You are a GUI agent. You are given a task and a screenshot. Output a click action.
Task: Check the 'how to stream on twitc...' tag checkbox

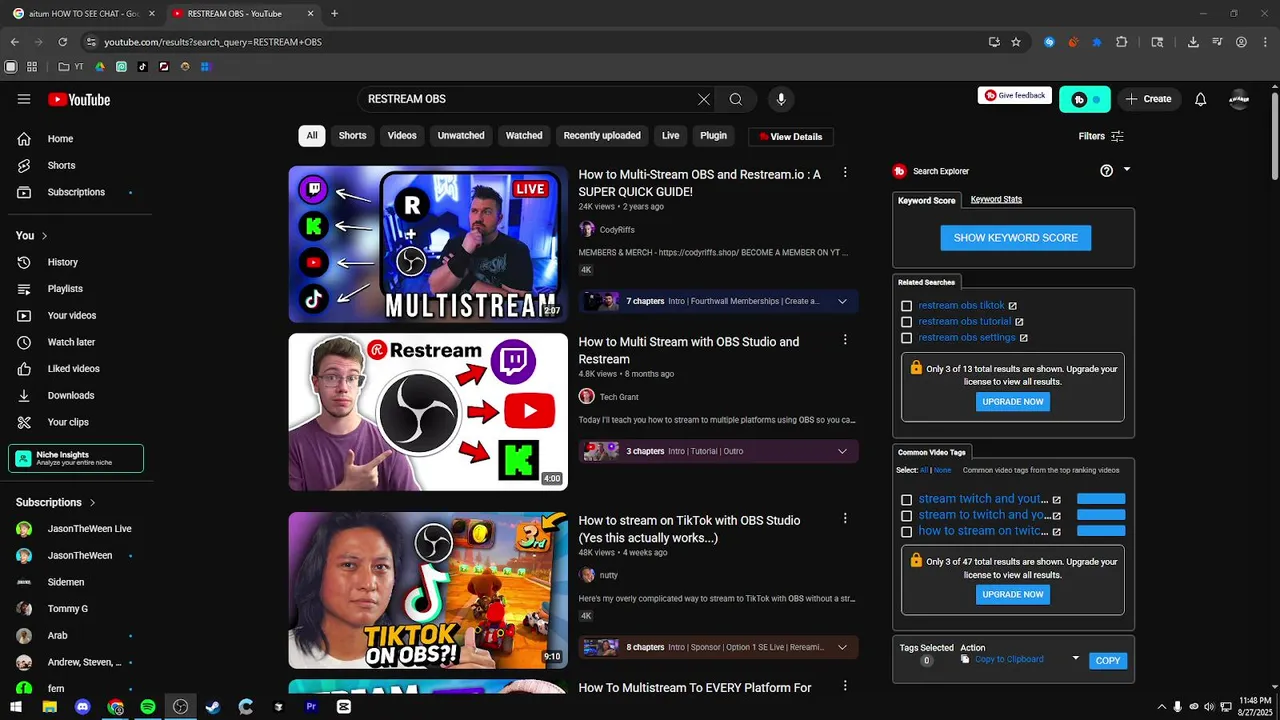906,532
